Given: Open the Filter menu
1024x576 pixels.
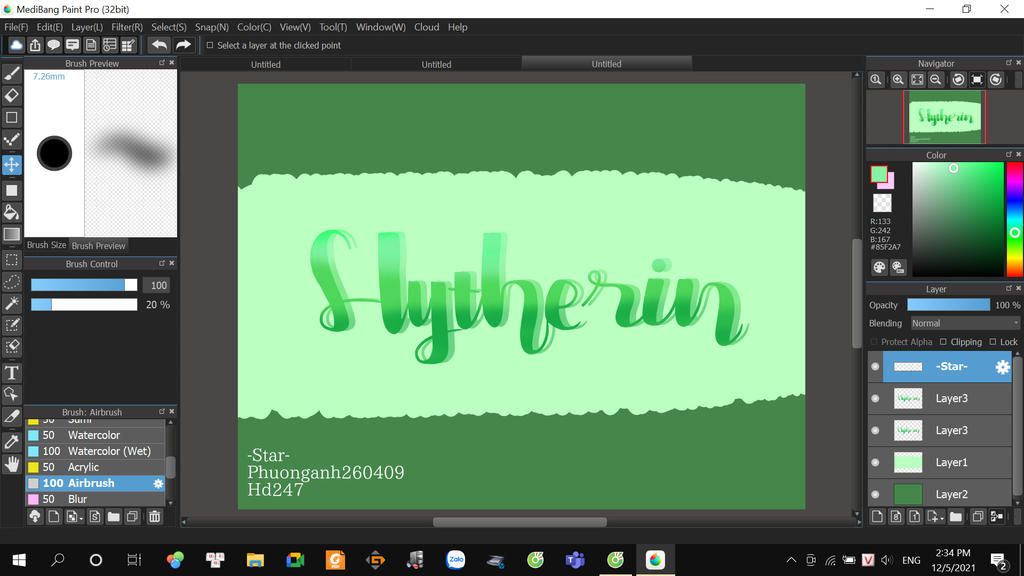Looking at the screenshot, I should (127, 27).
